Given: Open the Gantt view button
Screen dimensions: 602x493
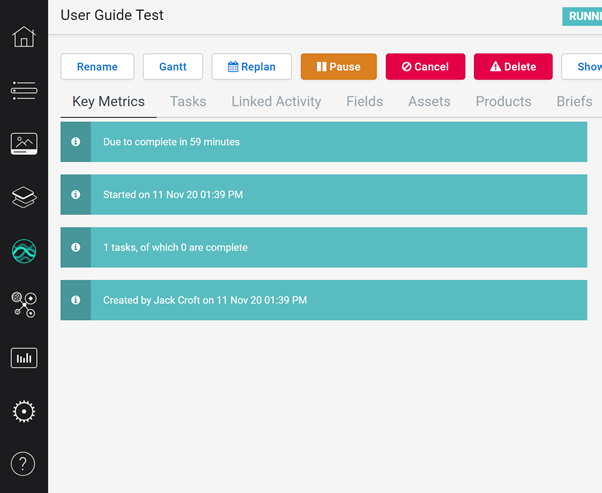Looking at the screenshot, I should (173, 67).
